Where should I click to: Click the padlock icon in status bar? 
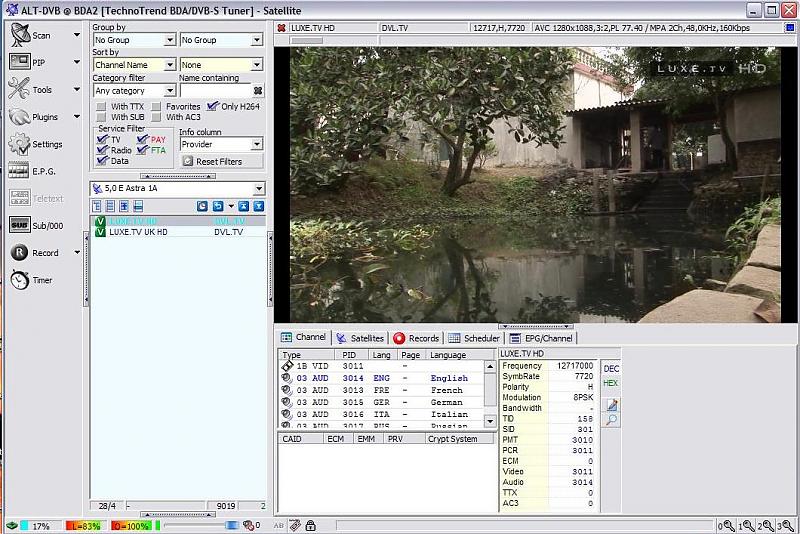click(x=310, y=525)
